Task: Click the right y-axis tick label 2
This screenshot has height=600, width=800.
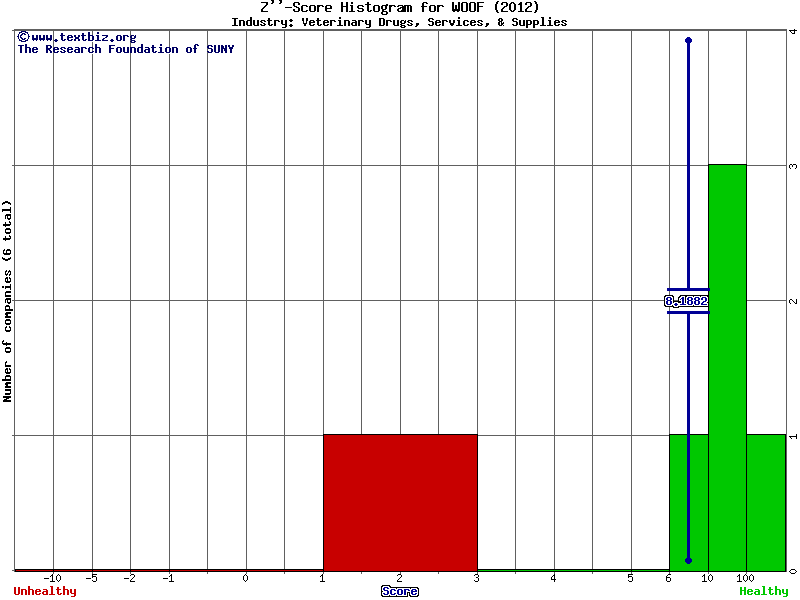Action: [793, 301]
